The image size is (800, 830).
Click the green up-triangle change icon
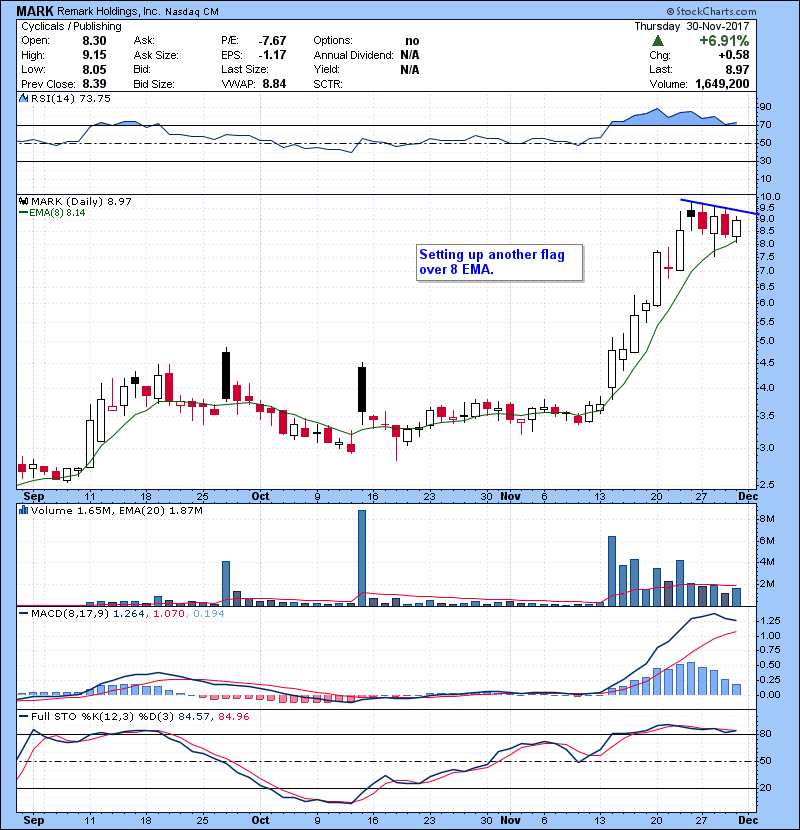658,41
